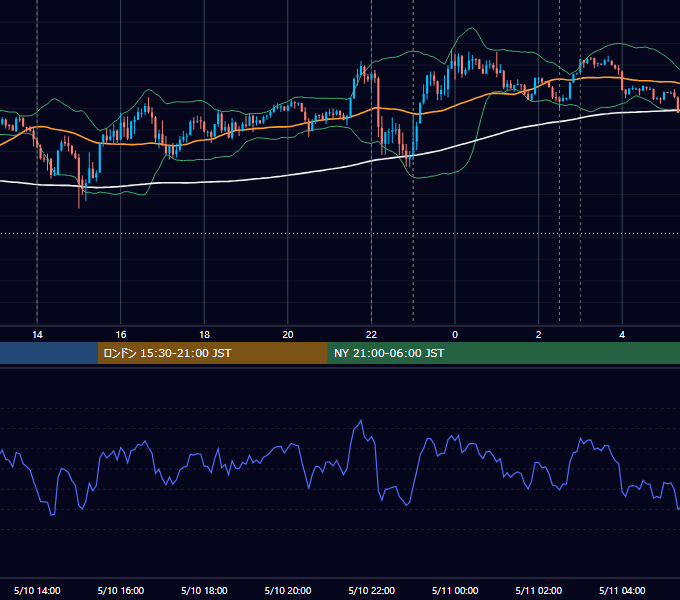Viewport: 680px width, 600px height.
Task: Click the 5/10 18:00 date label
Action: (204, 590)
